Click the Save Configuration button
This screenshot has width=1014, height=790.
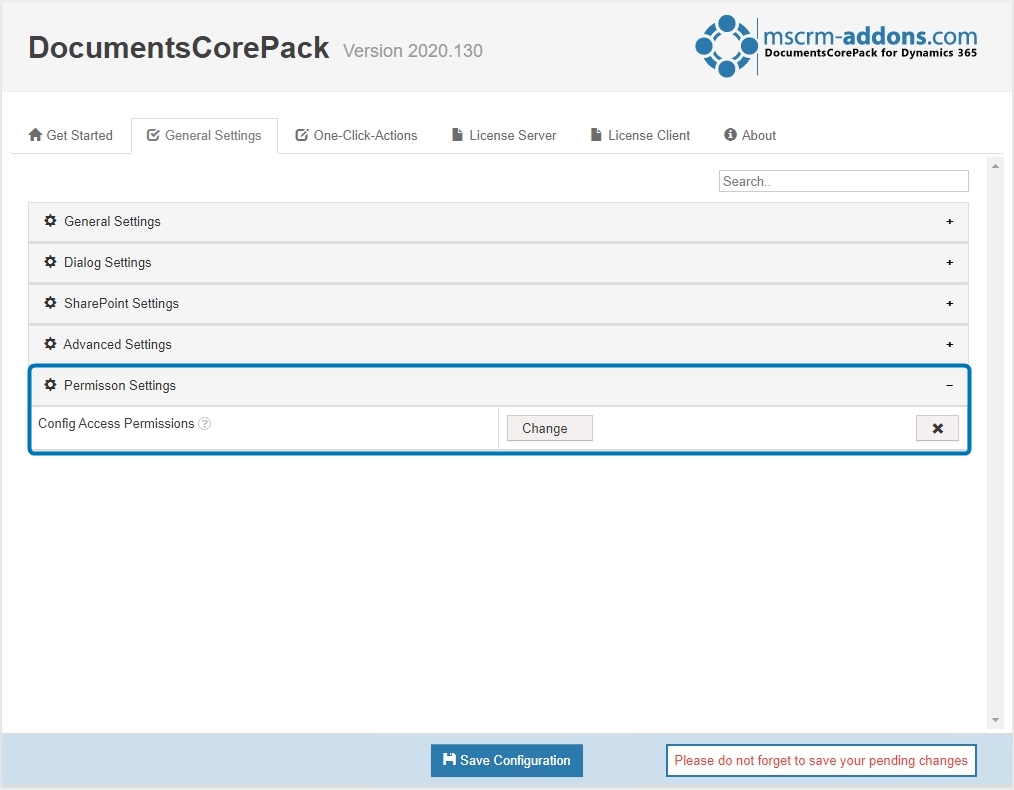(x=507, y=760)
